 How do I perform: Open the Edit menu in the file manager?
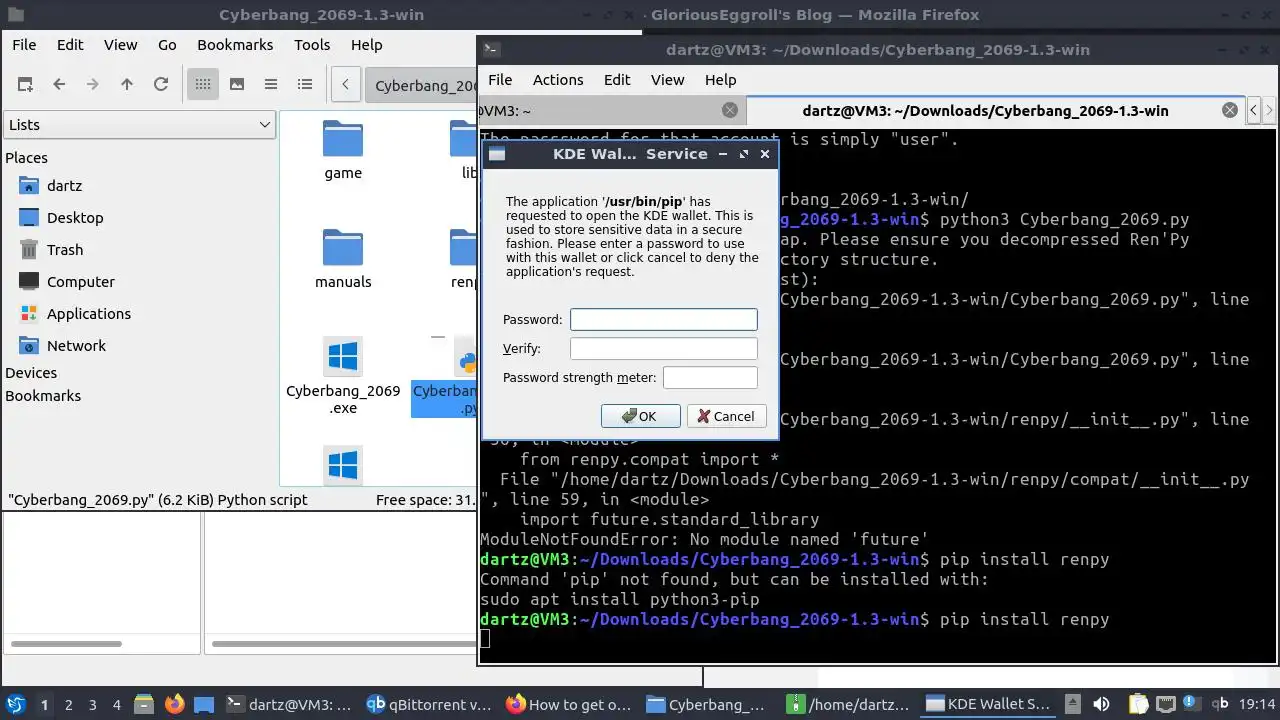(x=70, y=45)
